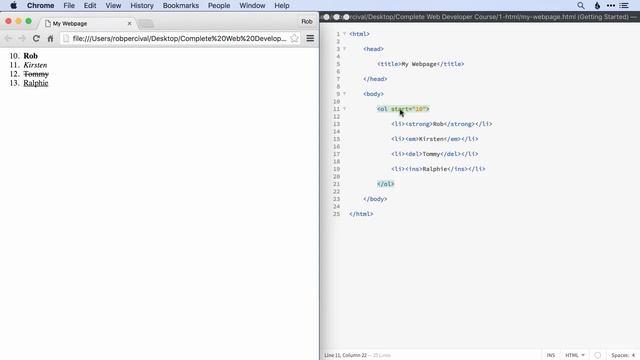Click Chrome's back arrow button
Screen dimensions: 640x360
coord(8,38)
